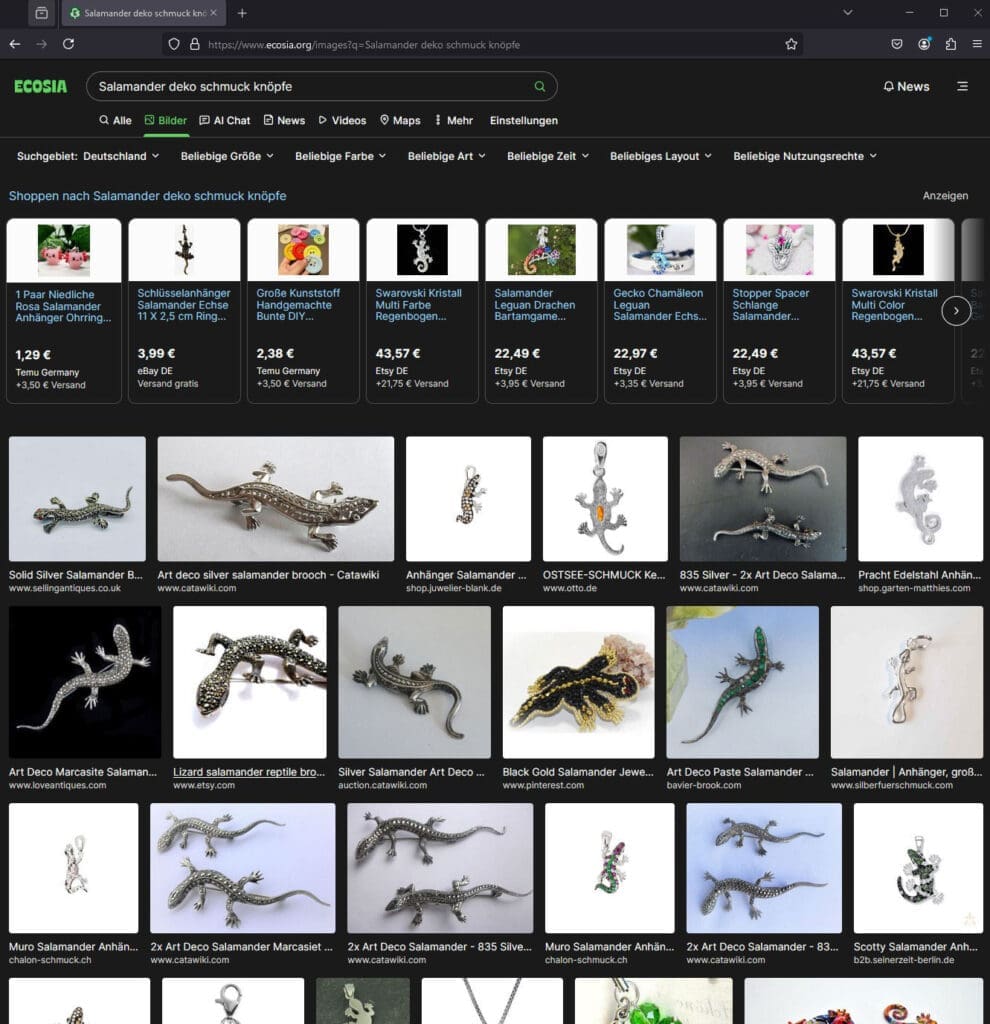Open the Große Kunststoff Handgemachte Bunte listing
This screenshot has width=990, height=1024.
click(303, 311)
